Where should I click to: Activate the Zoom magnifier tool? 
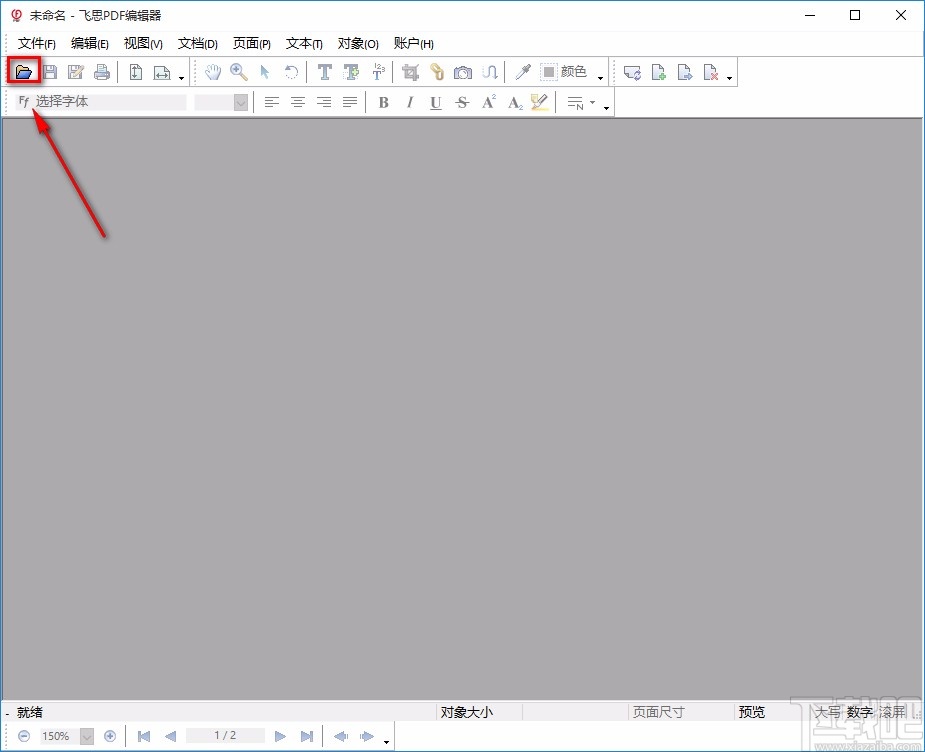point(239,71)
